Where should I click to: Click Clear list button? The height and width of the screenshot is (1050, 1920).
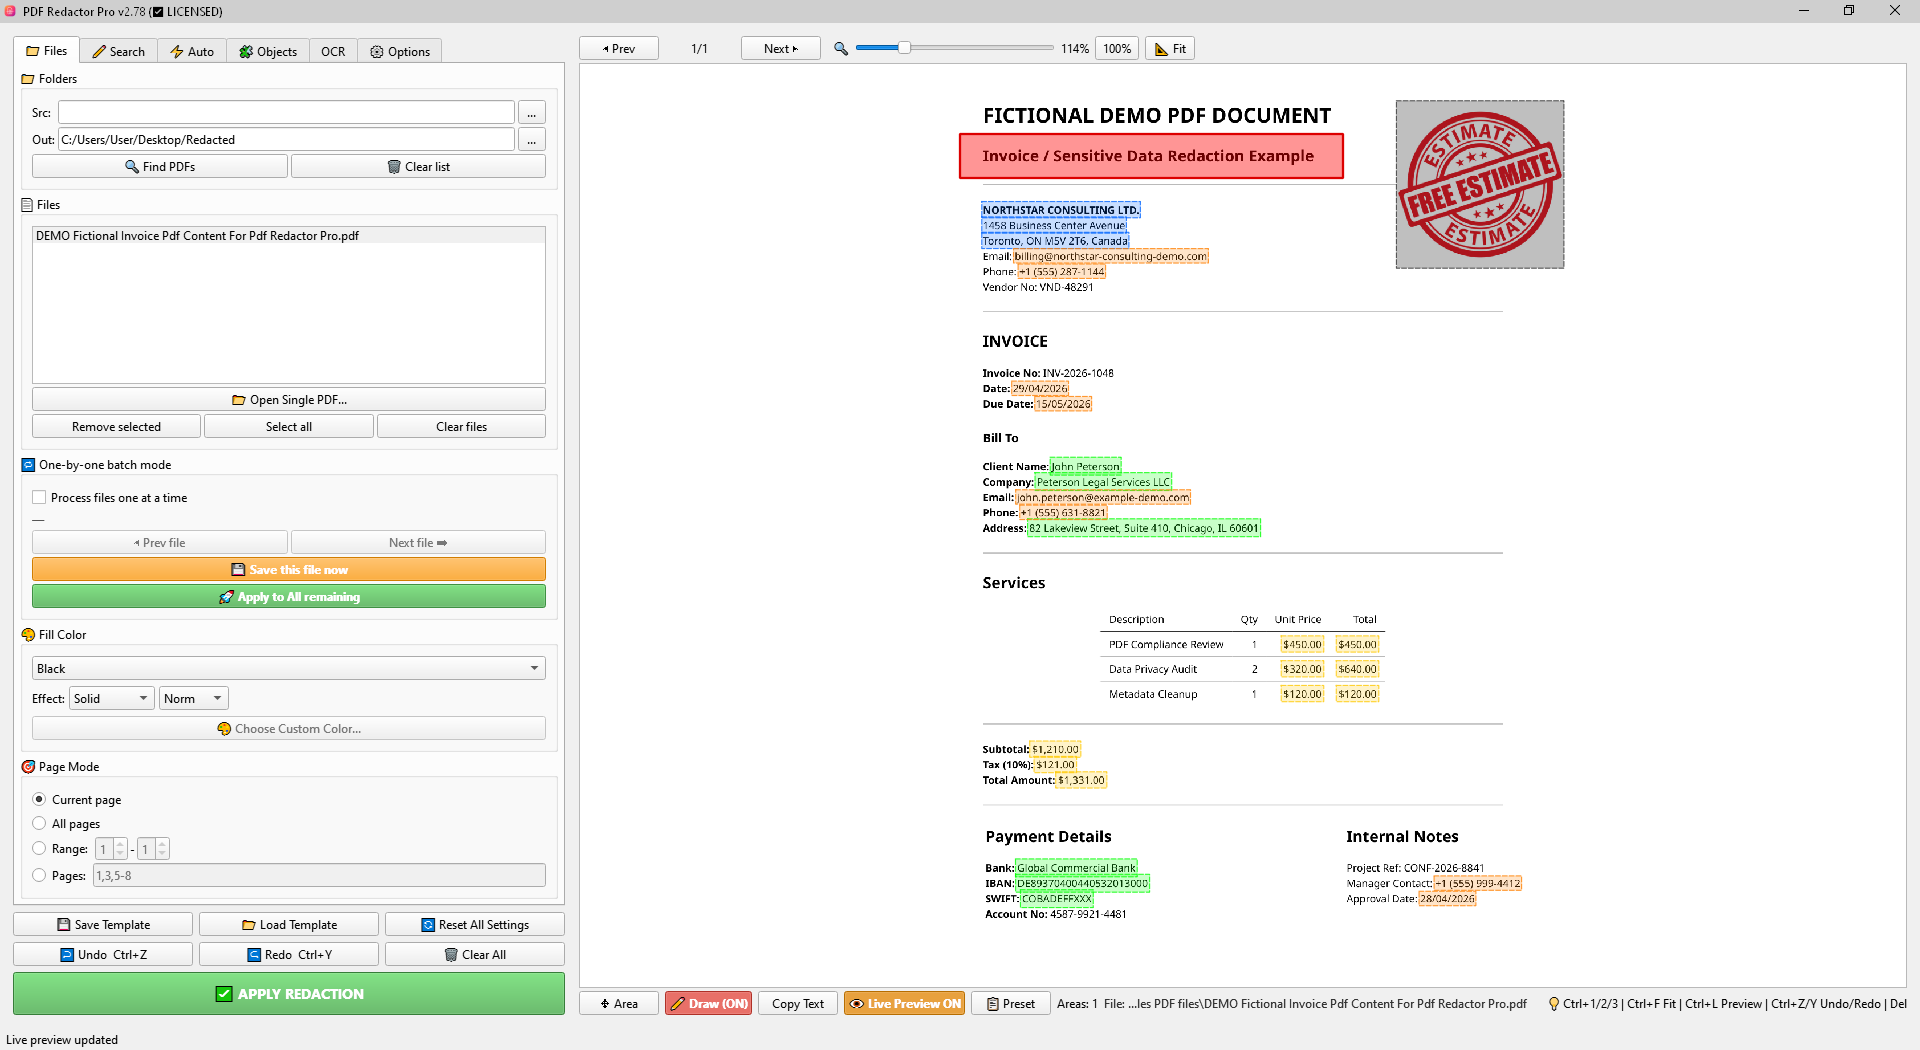pos(418,166)
